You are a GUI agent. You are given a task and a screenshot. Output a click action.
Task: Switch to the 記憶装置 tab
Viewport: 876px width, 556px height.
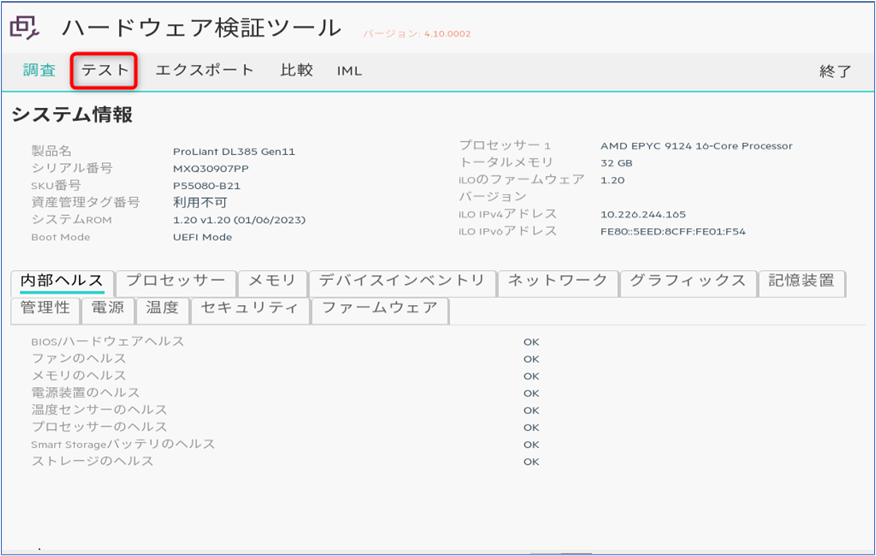pyautogui.click(x=801, y=282)
